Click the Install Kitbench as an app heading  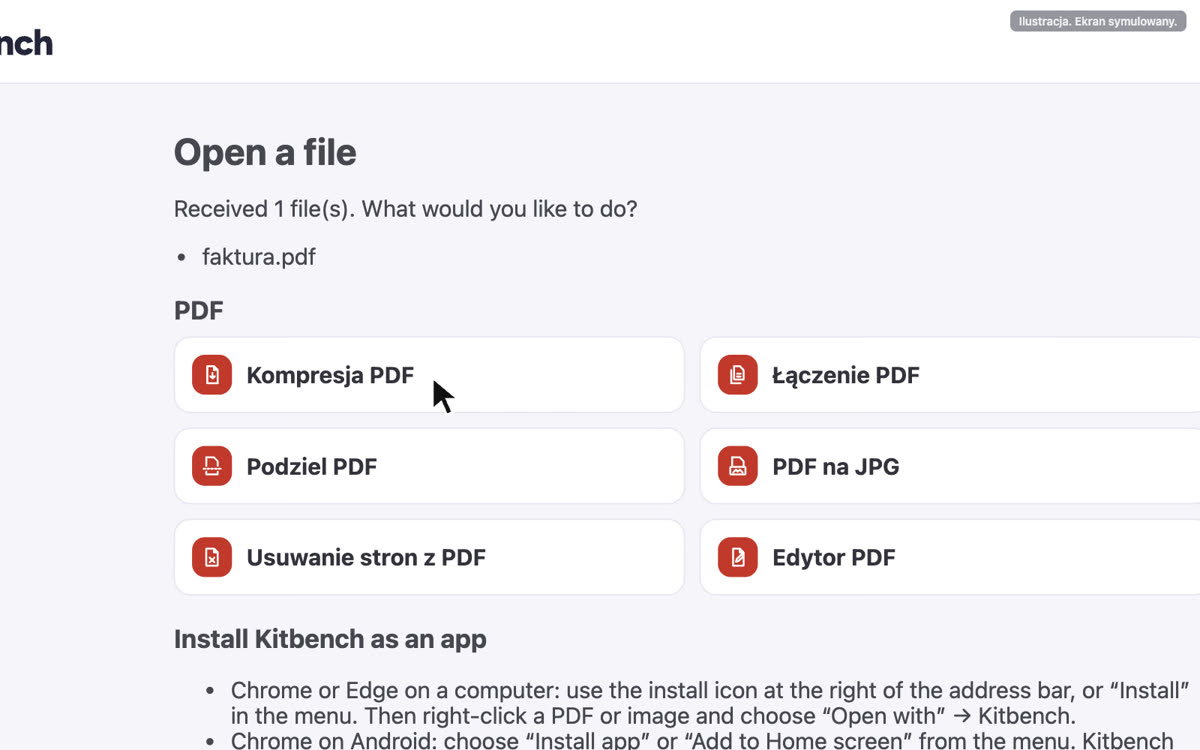[330, 639]
